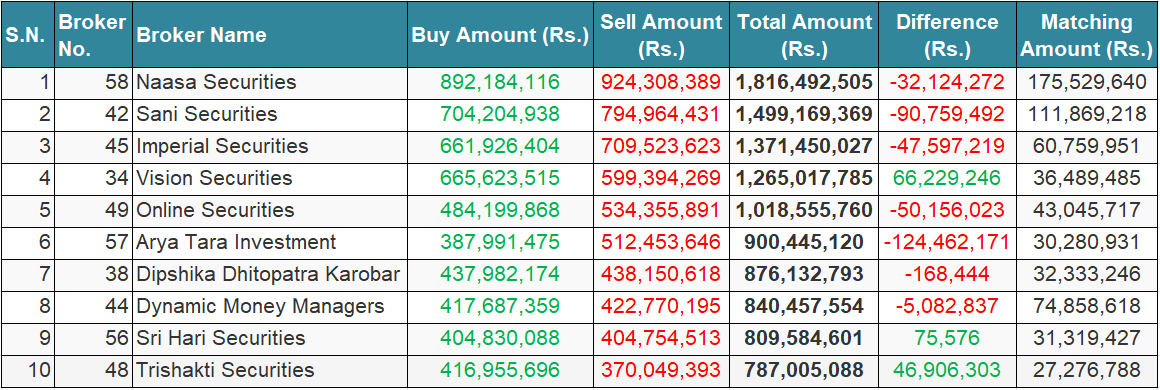Click the Sani Securities row name

pyautogui.click(x=206, y=114)
